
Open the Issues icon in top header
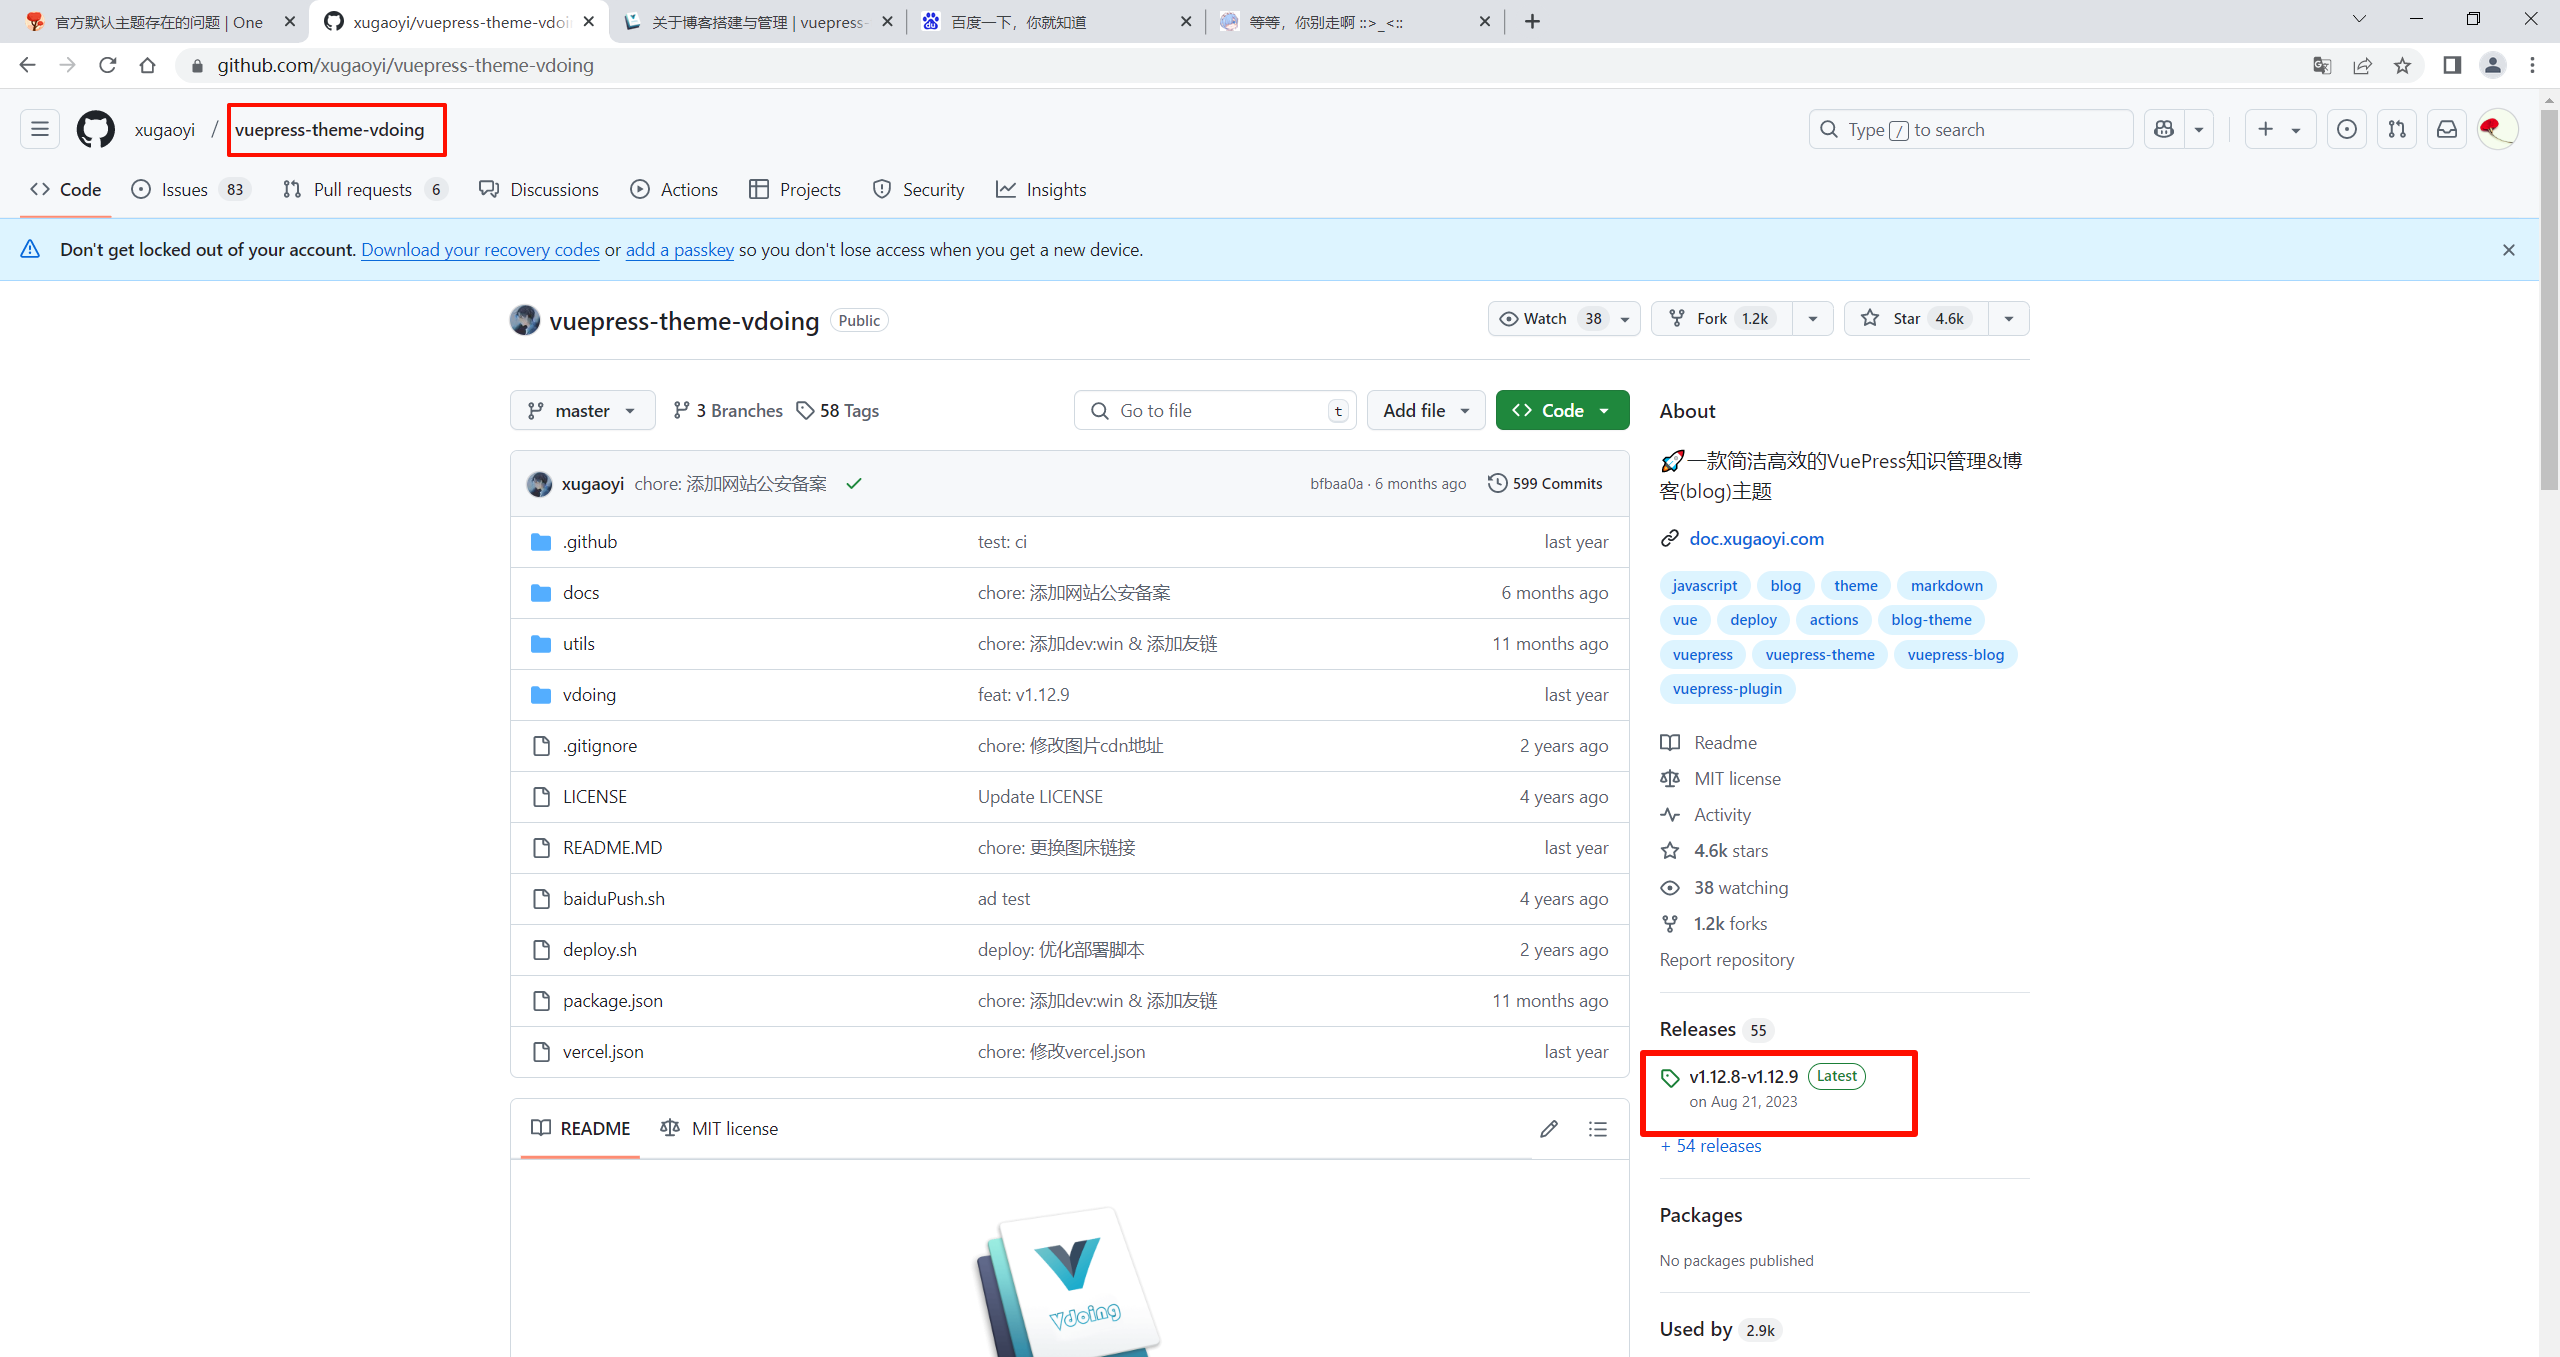pyautogui.click(x=2347, y=129)
